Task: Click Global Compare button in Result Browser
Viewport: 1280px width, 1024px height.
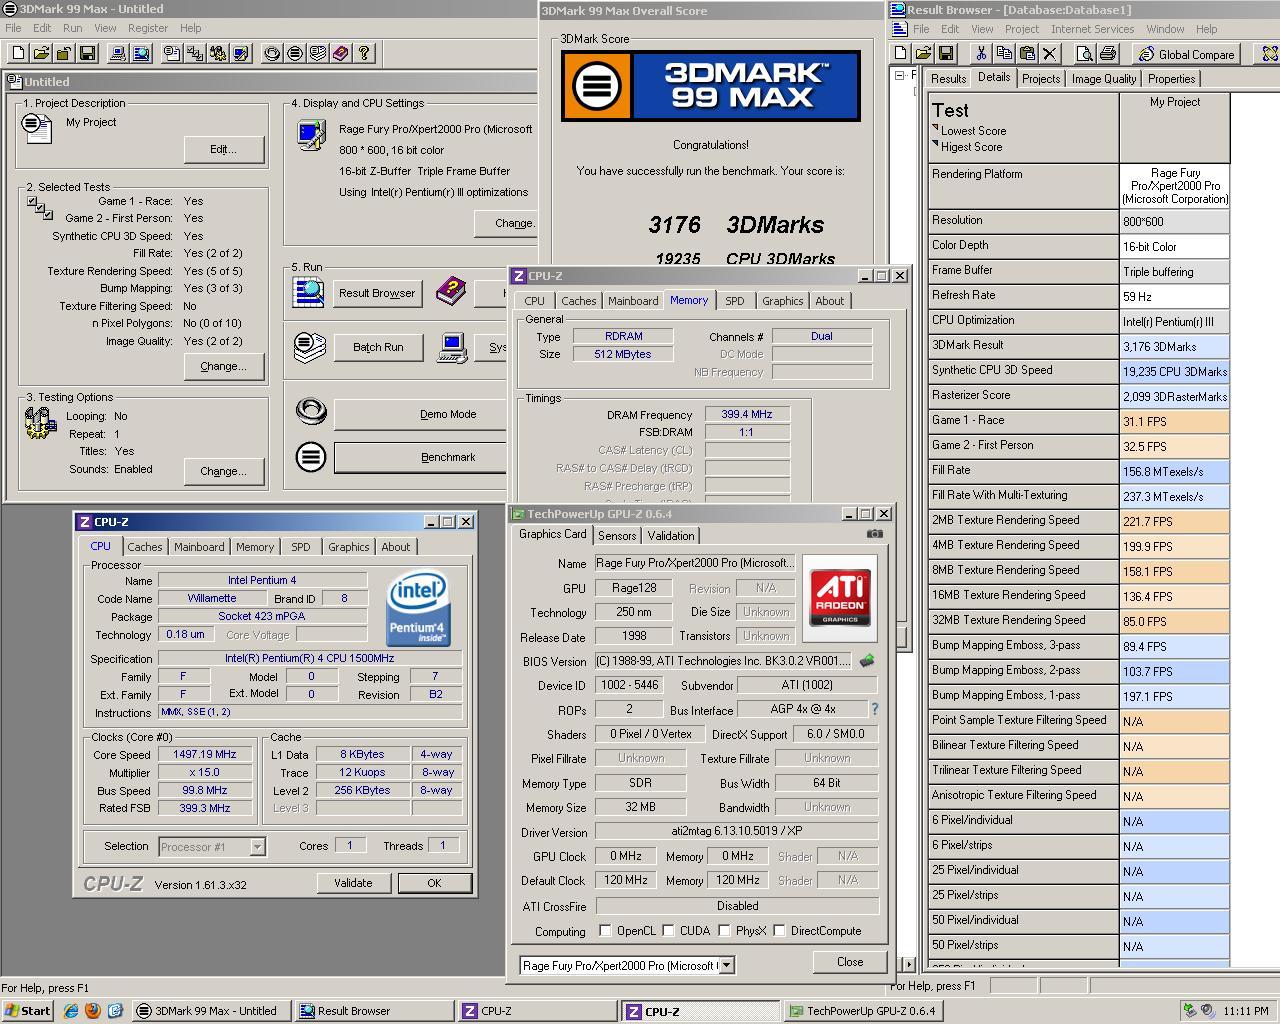Action: coord(1186,54)
